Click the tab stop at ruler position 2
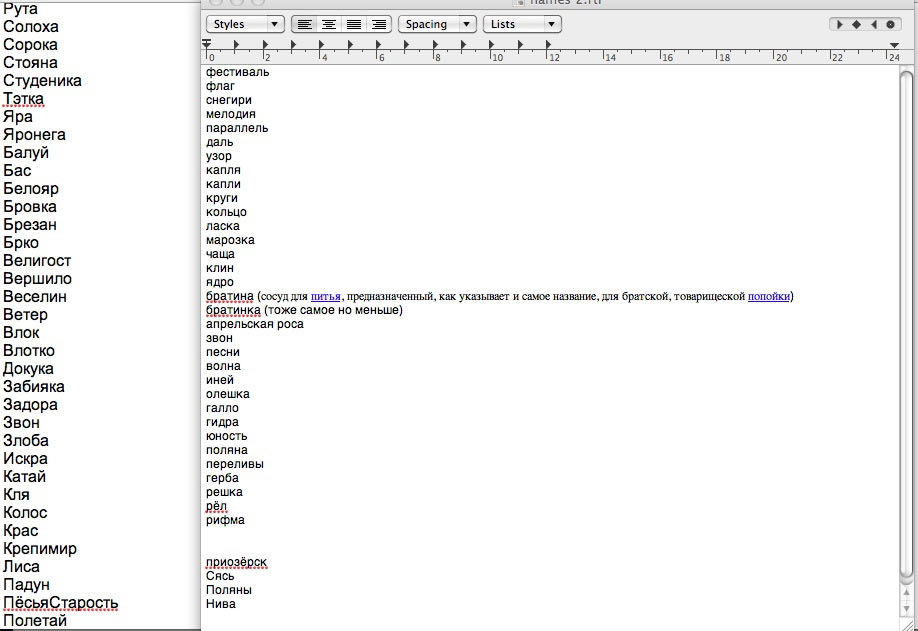This screenshot has height=631, width=918. 265,46
